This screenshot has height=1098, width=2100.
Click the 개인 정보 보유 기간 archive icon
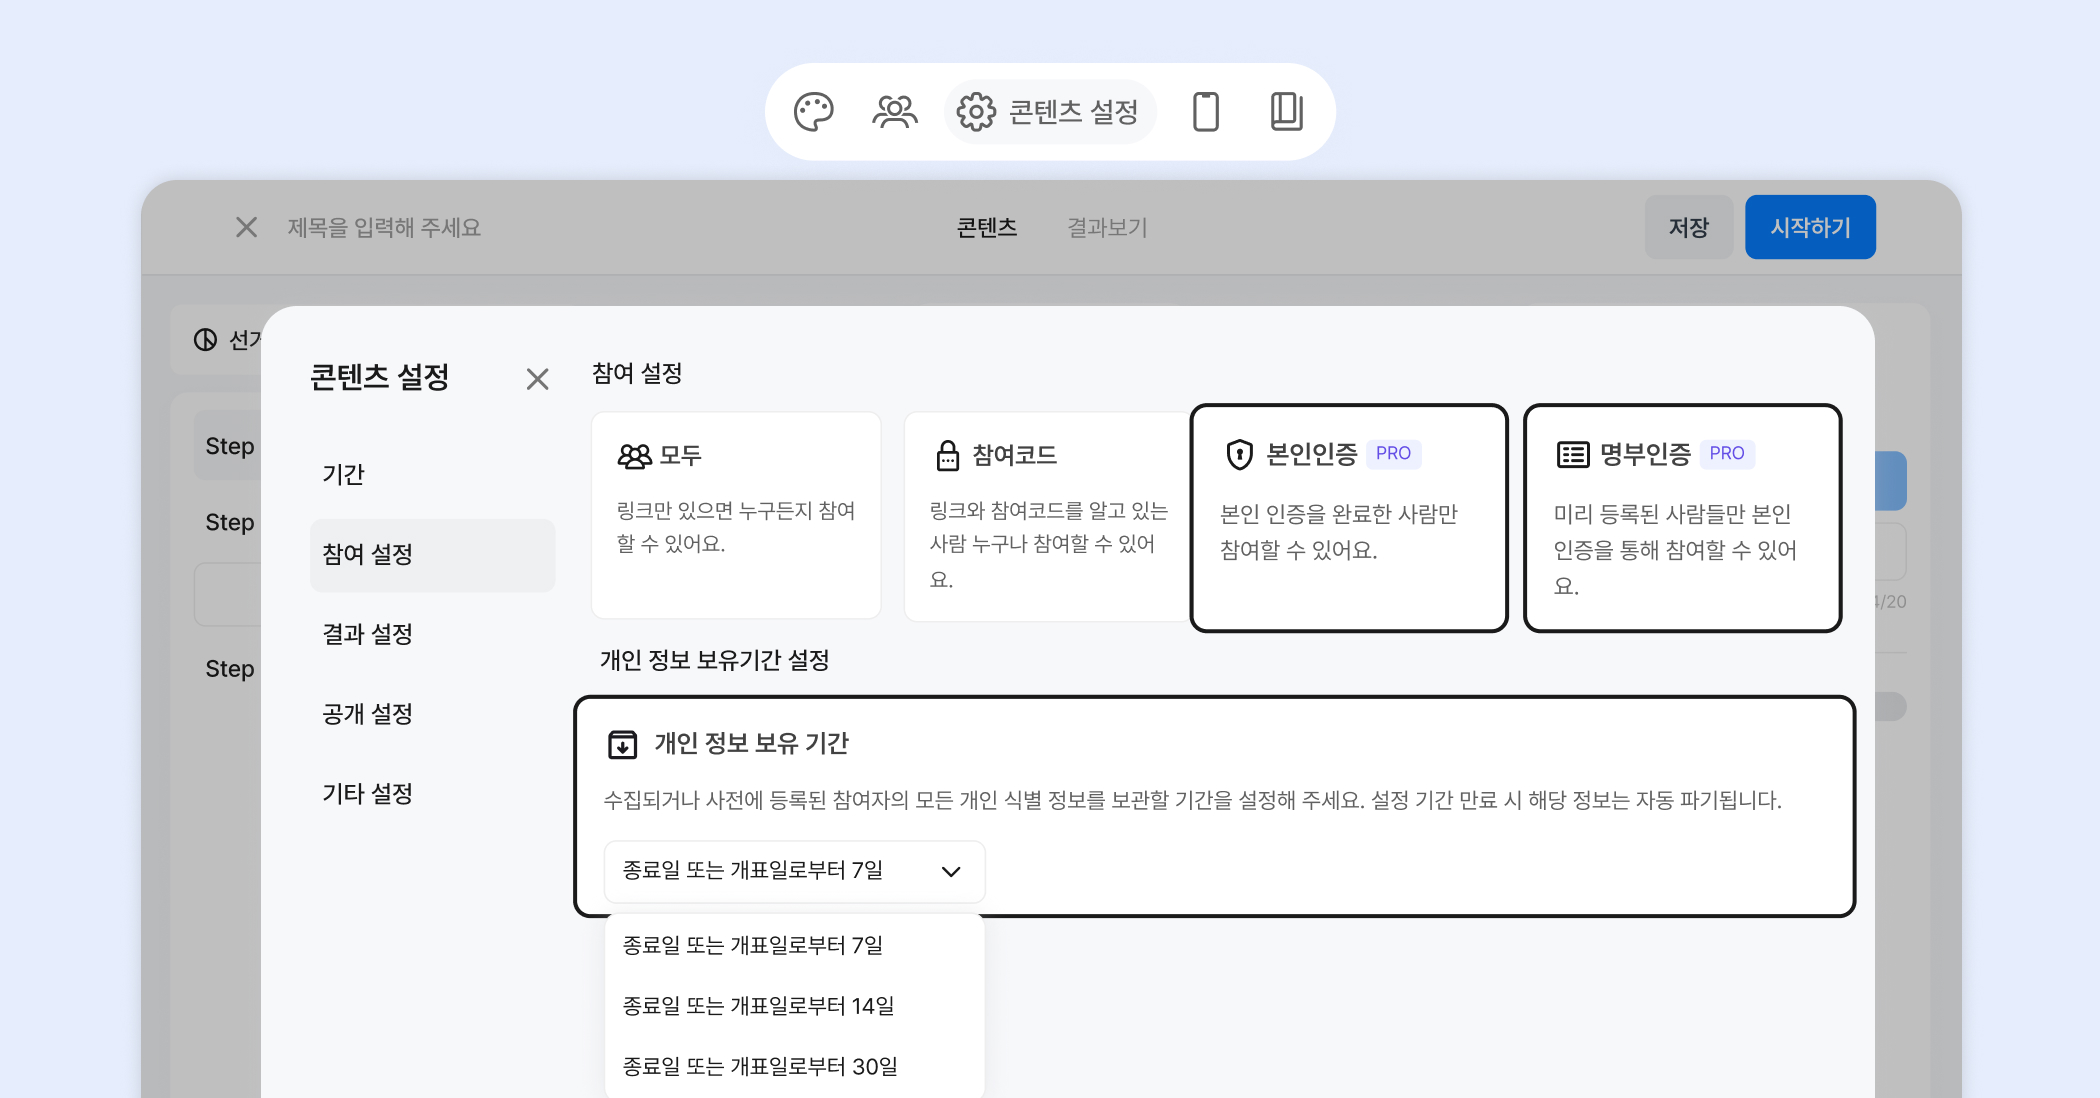coord(622,744)
